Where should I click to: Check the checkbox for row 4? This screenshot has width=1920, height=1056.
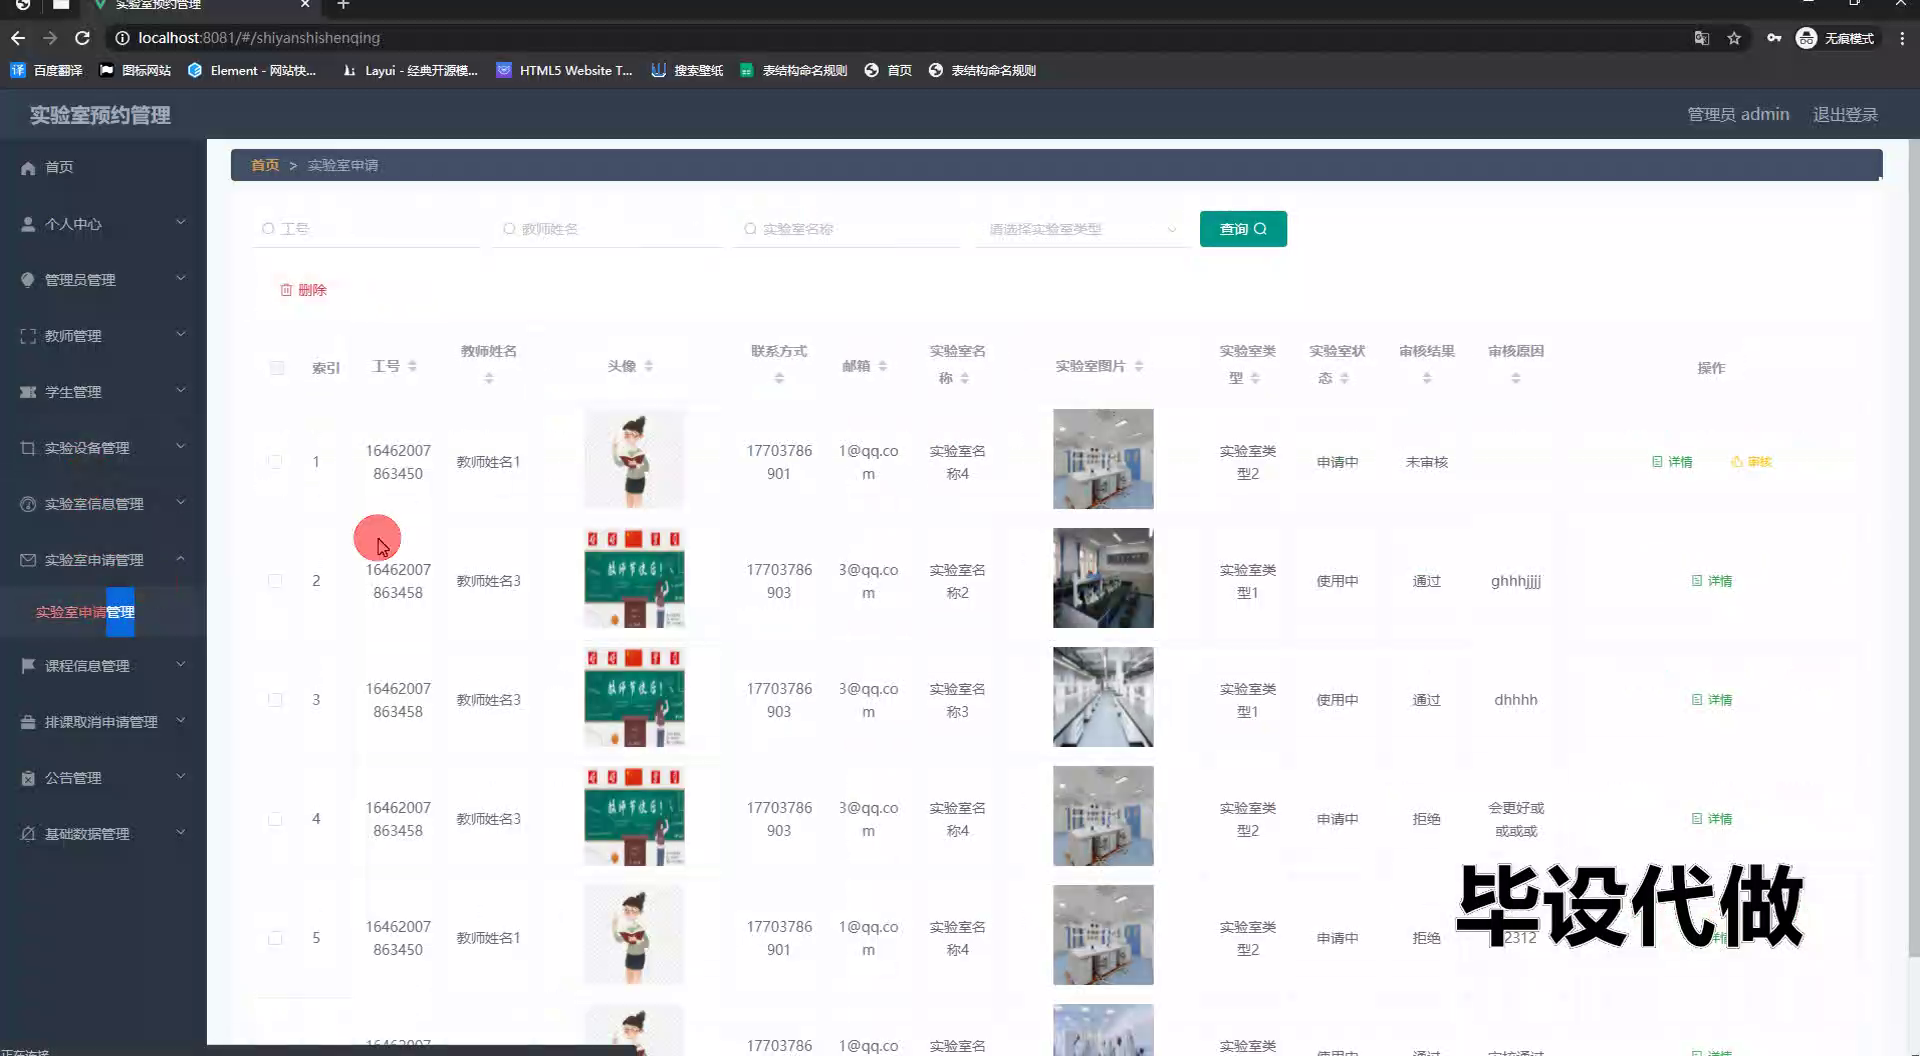click(x=275, y=819)
